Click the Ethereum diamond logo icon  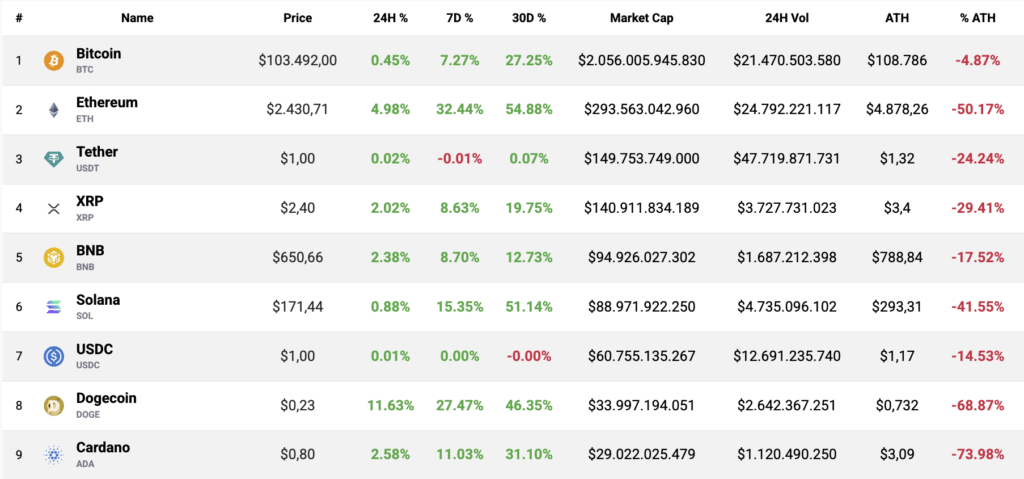point(54,110)
